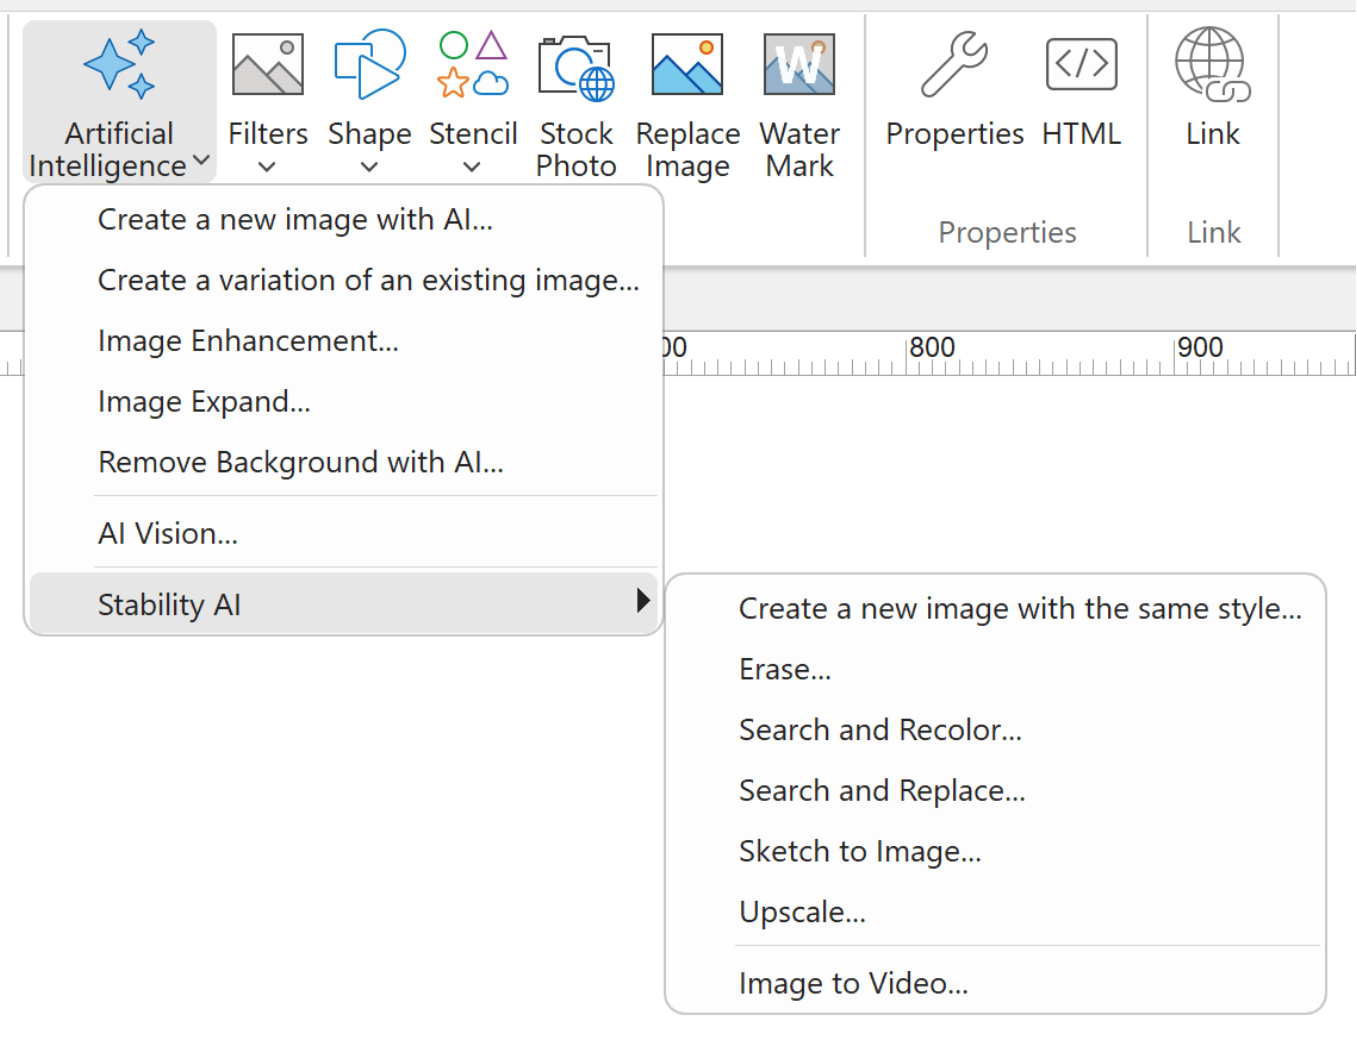Open Properties wrench icon

tap(954, 64)
